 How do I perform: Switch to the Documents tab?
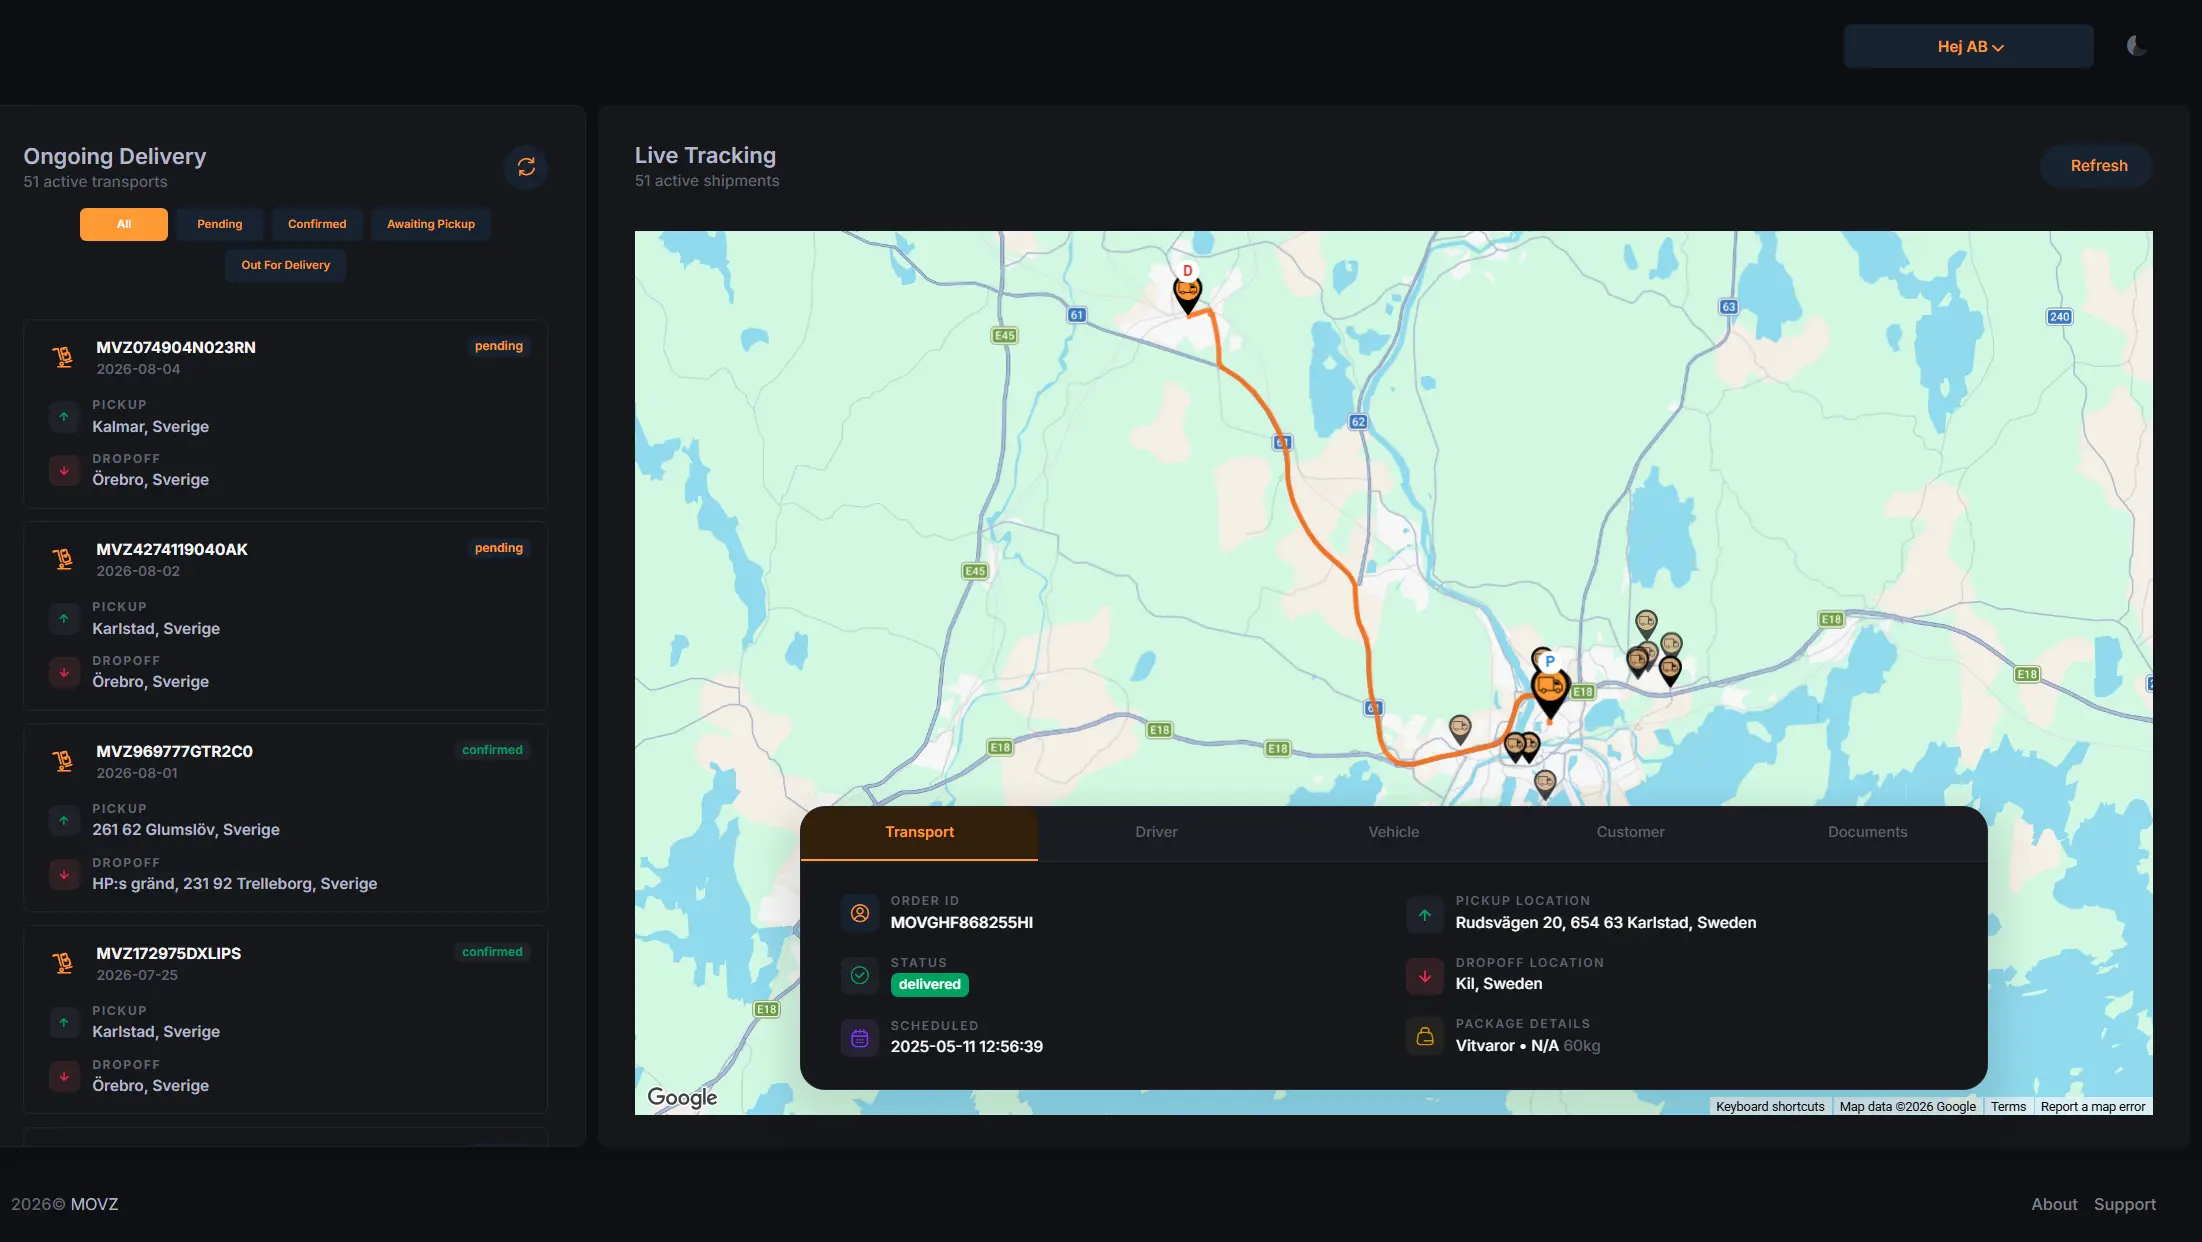click(1867, 832)
